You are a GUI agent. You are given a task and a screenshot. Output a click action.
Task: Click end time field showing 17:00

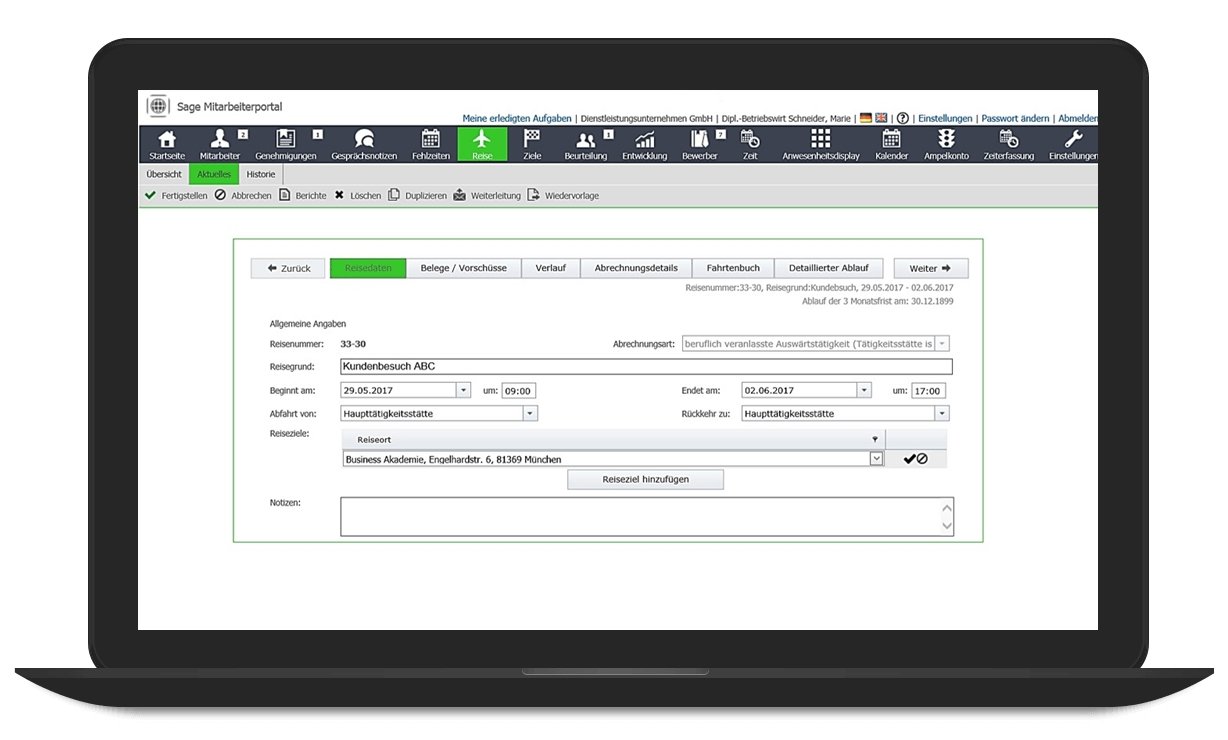(x=929, y=391)
